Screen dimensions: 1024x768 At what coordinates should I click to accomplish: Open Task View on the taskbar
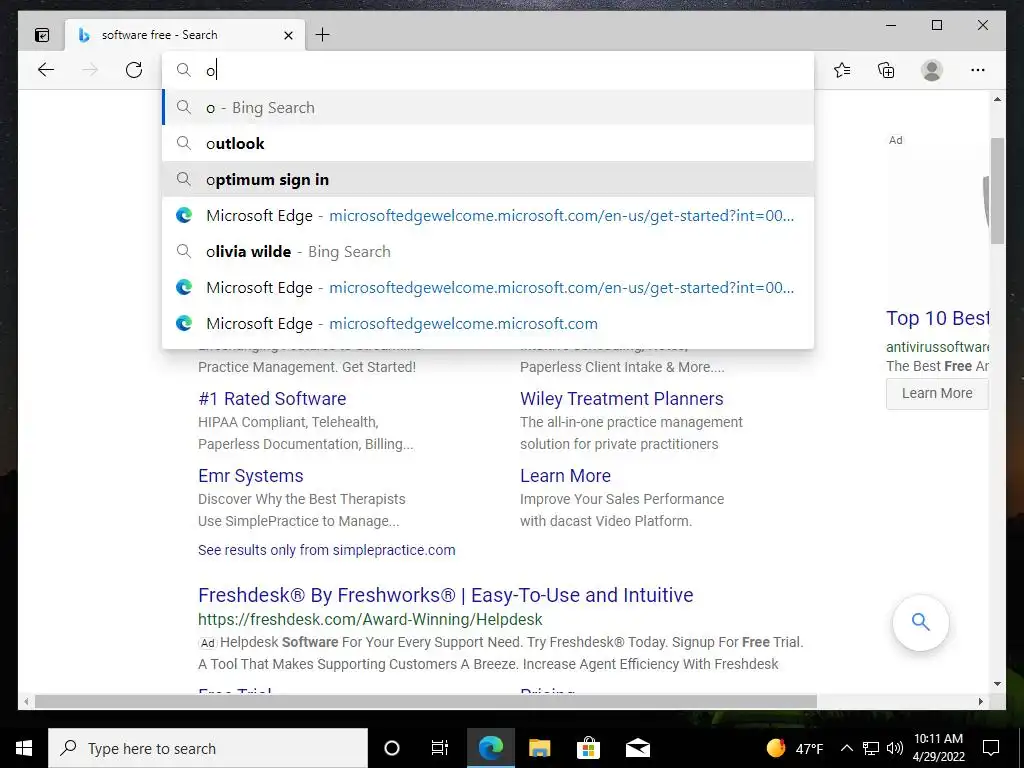tap(440, 748)
